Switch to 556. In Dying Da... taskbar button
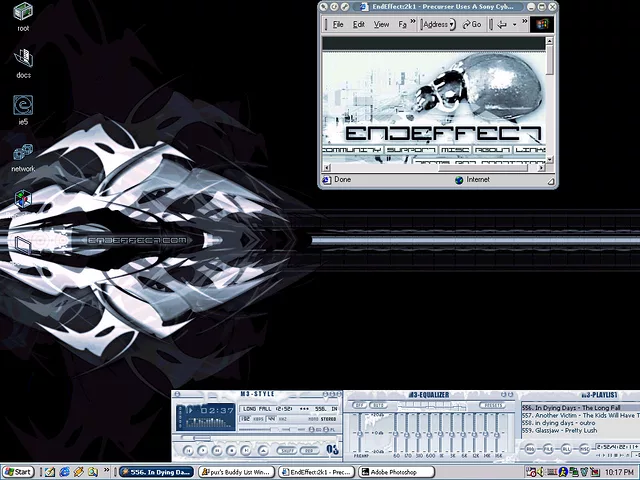640x480 pixels. click(156, 472)
